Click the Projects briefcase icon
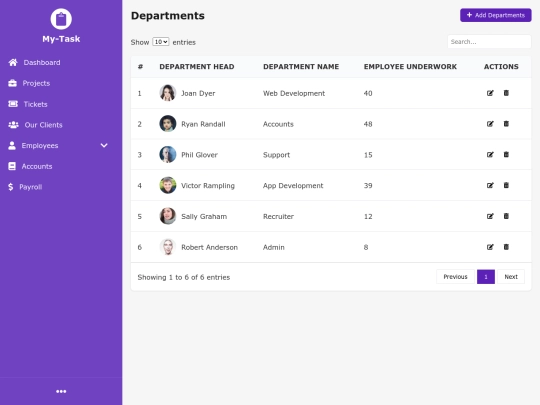Viewport: 540px width, 405px height. point(12,83)
